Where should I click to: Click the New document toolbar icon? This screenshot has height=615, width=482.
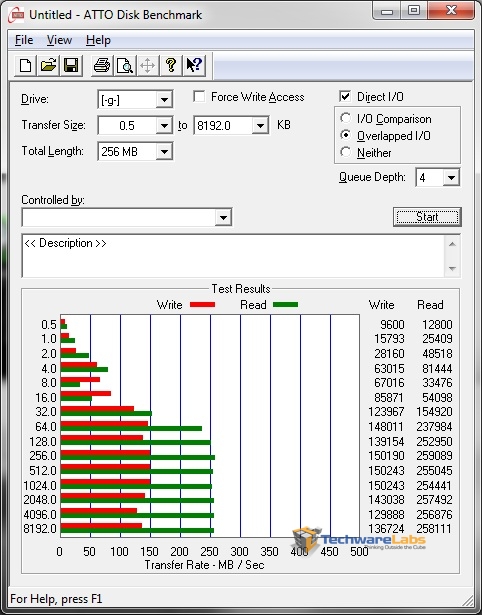tap(25, 65)
